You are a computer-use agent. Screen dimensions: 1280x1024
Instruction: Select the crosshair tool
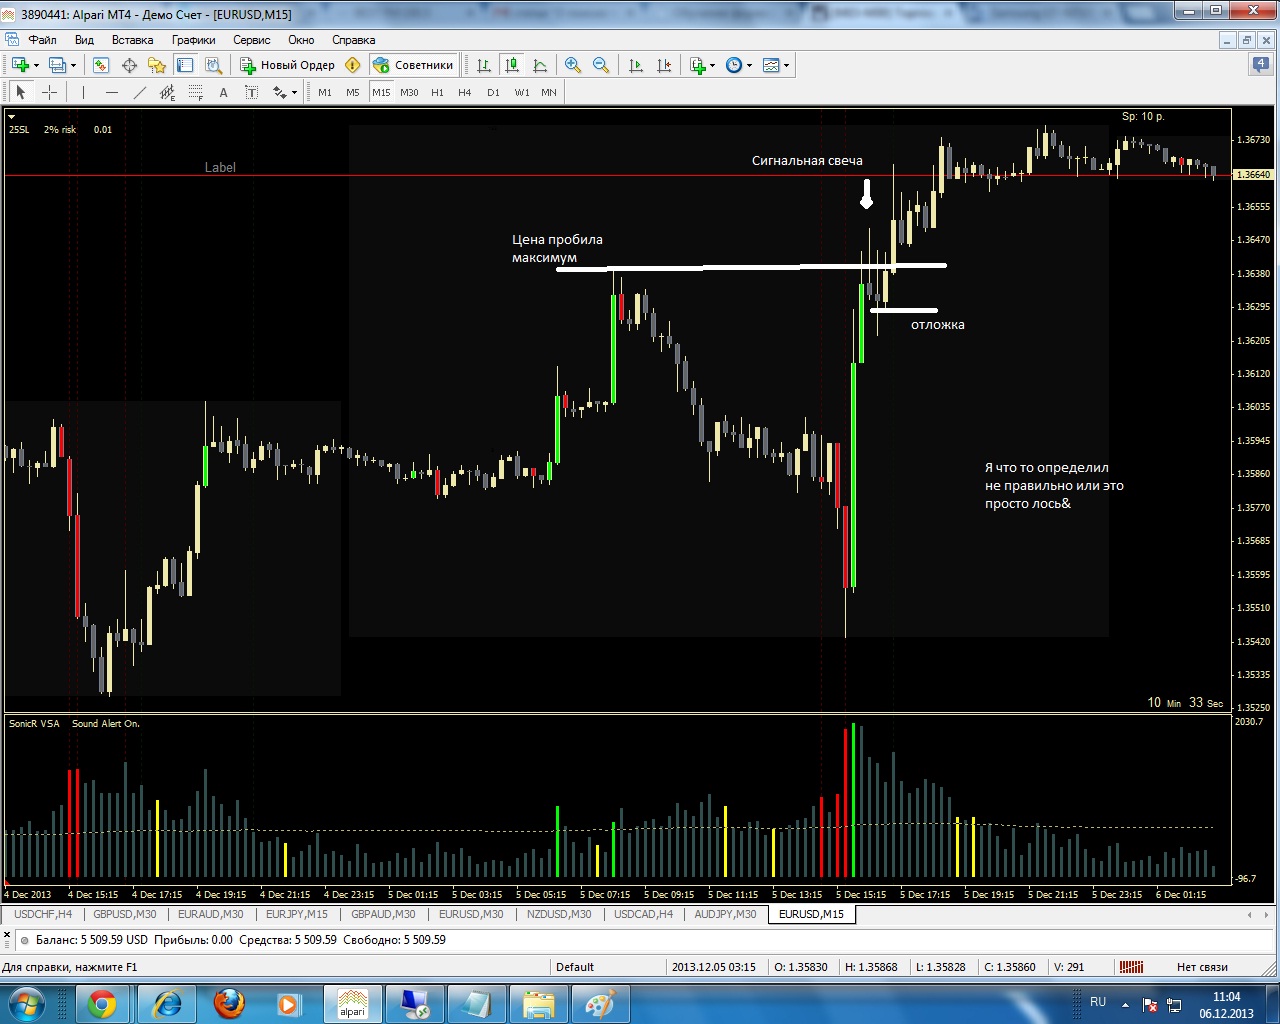[49, 92]
